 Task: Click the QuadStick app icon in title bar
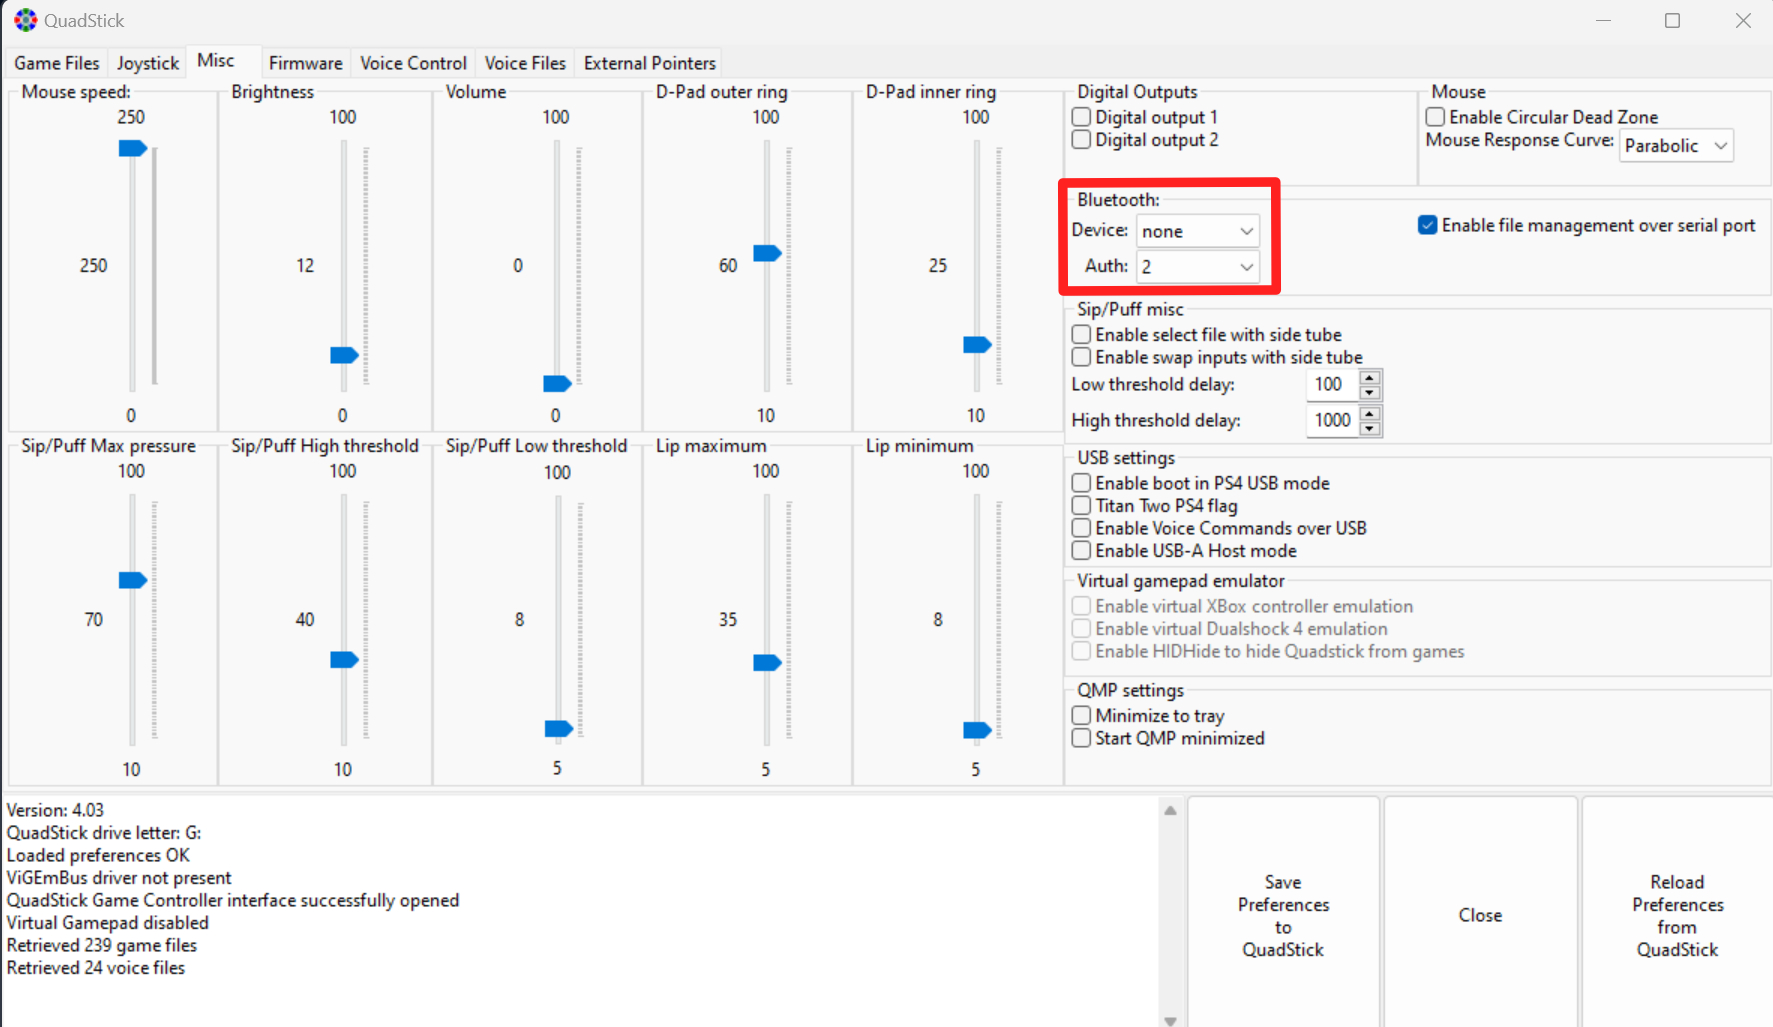pyautogui.click(x=25, y=20)
